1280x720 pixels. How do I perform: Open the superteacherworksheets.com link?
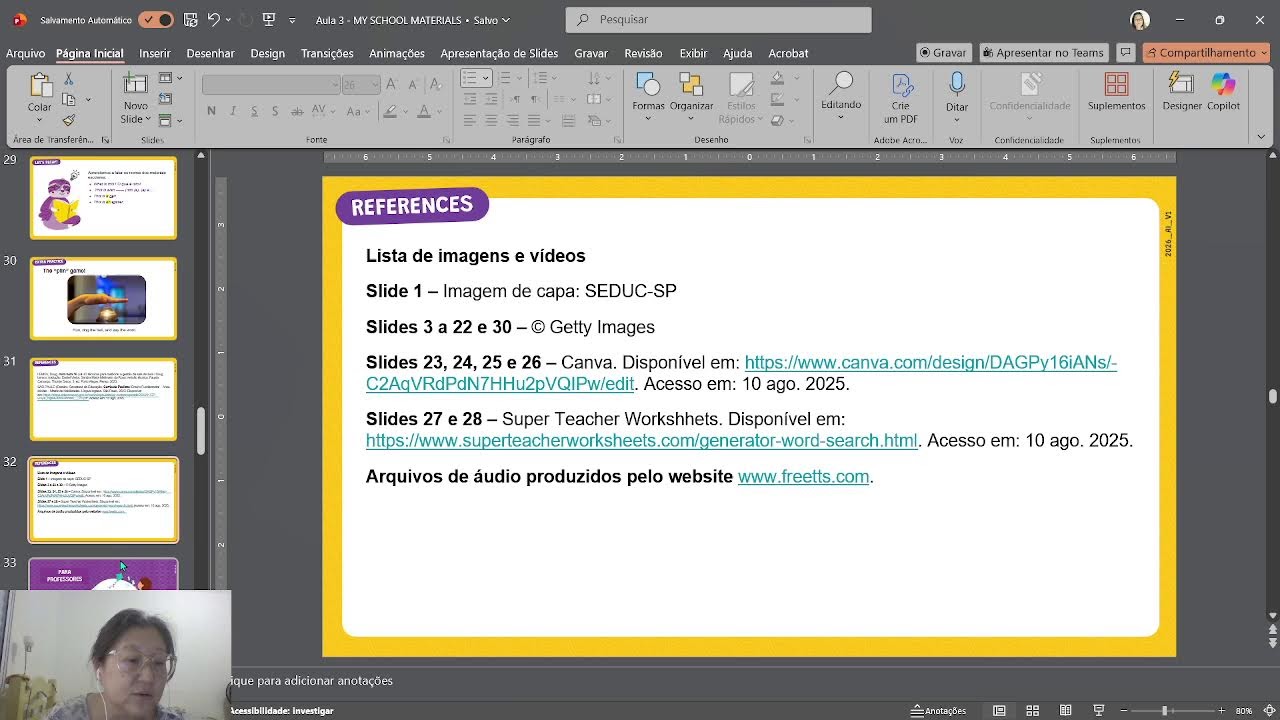[x=642, y=440]
